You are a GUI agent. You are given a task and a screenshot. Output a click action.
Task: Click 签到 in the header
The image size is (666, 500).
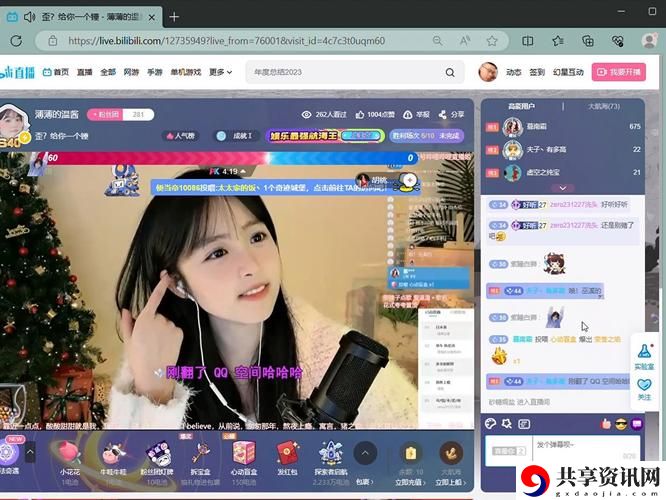[537, 72]
